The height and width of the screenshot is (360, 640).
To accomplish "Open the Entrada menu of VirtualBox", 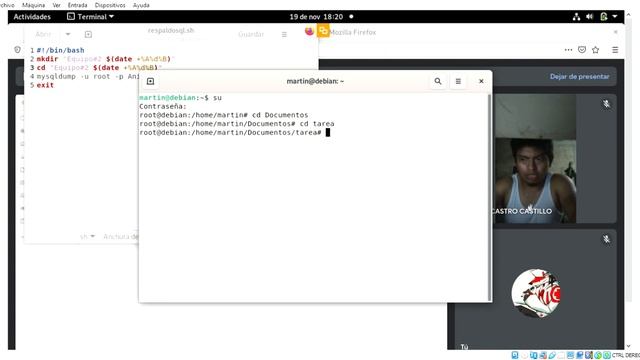I will [77, 5].
